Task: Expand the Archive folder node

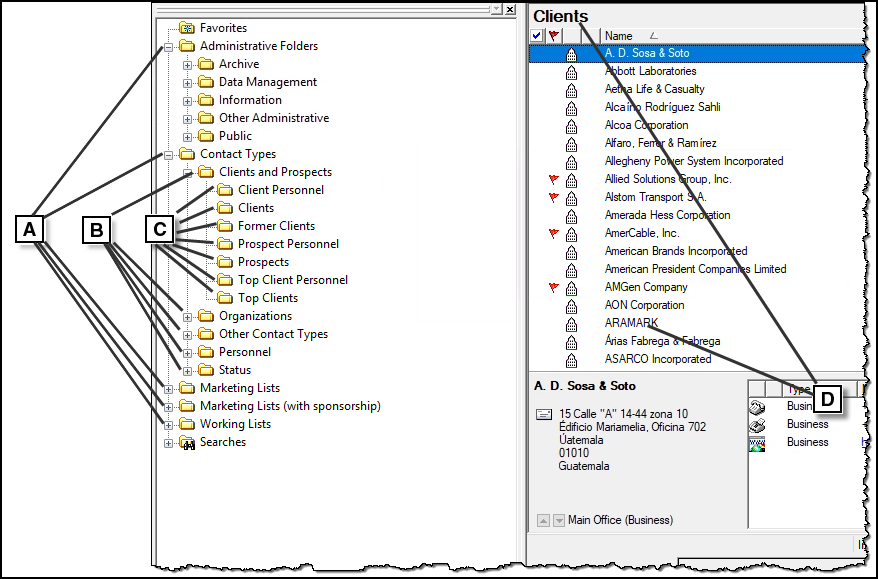Action: 188,66
